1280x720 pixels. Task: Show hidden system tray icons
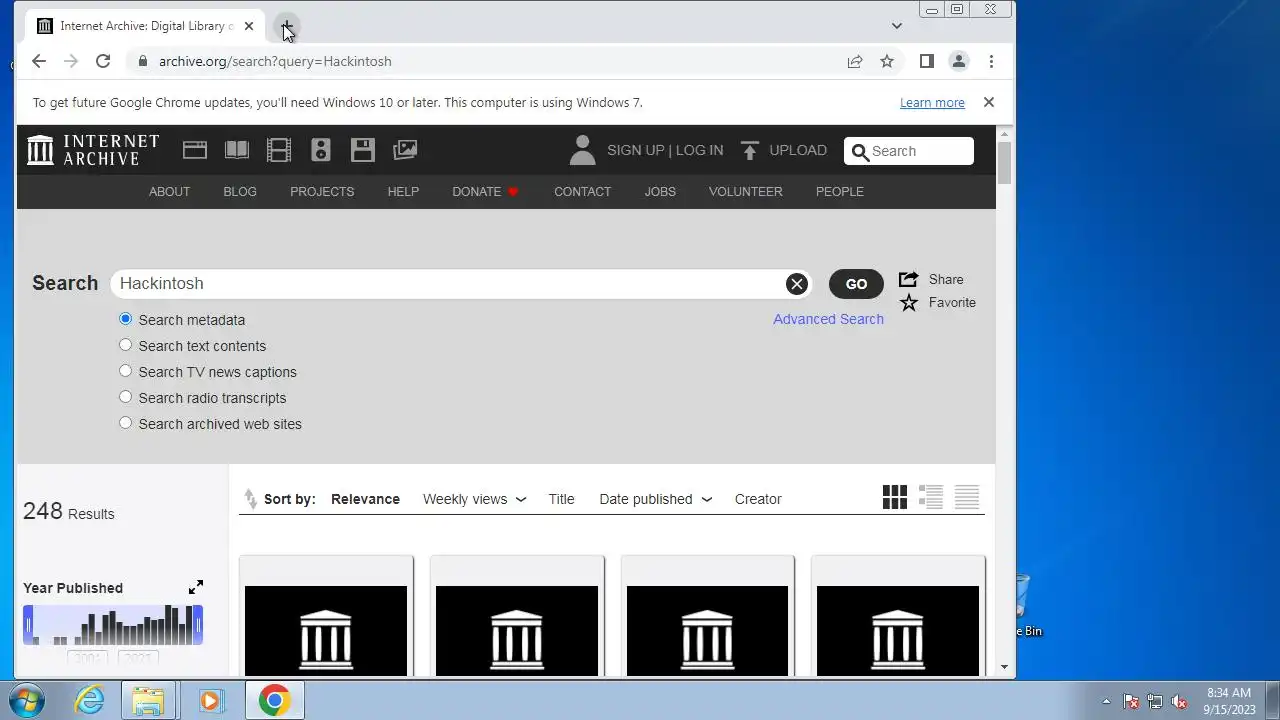(1106, 702)
